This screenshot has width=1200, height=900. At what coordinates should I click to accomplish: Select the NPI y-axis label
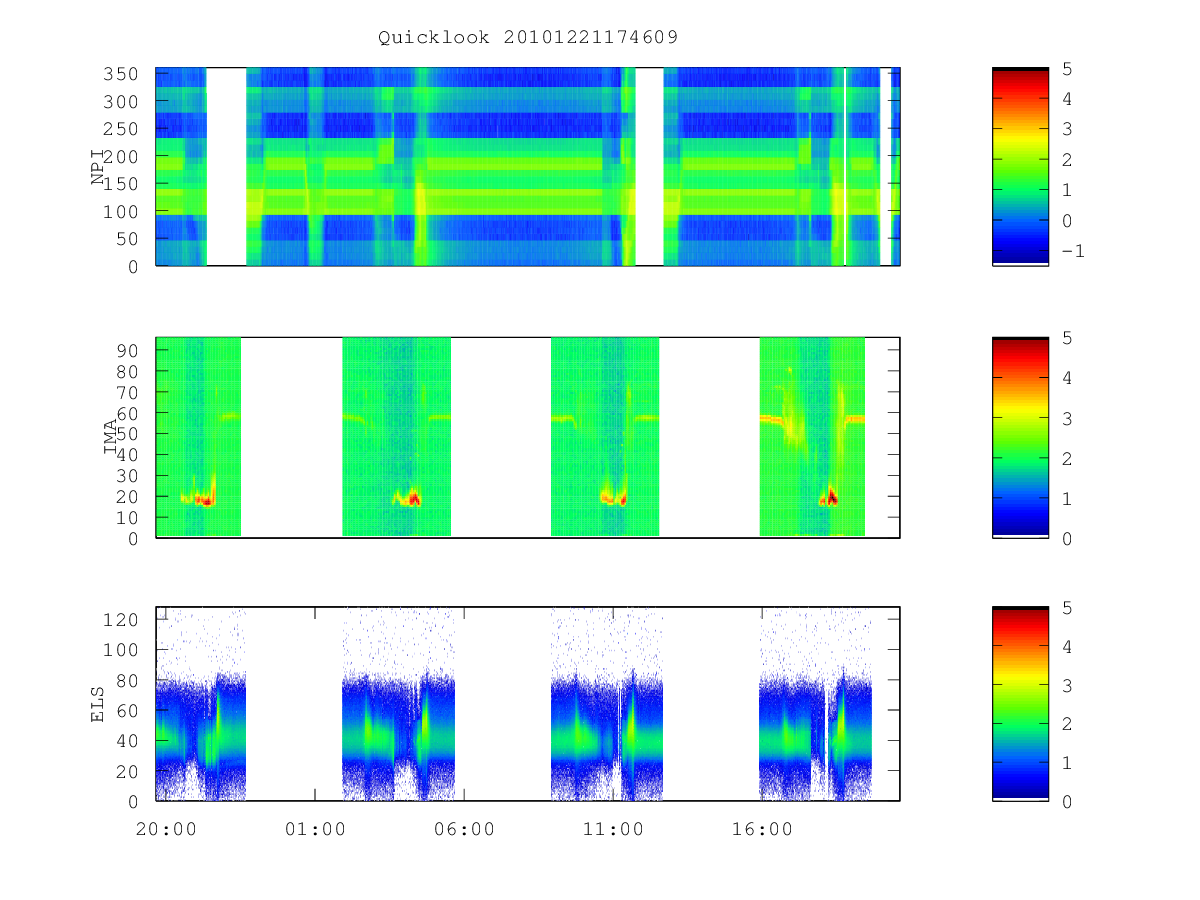coord(99,167)
